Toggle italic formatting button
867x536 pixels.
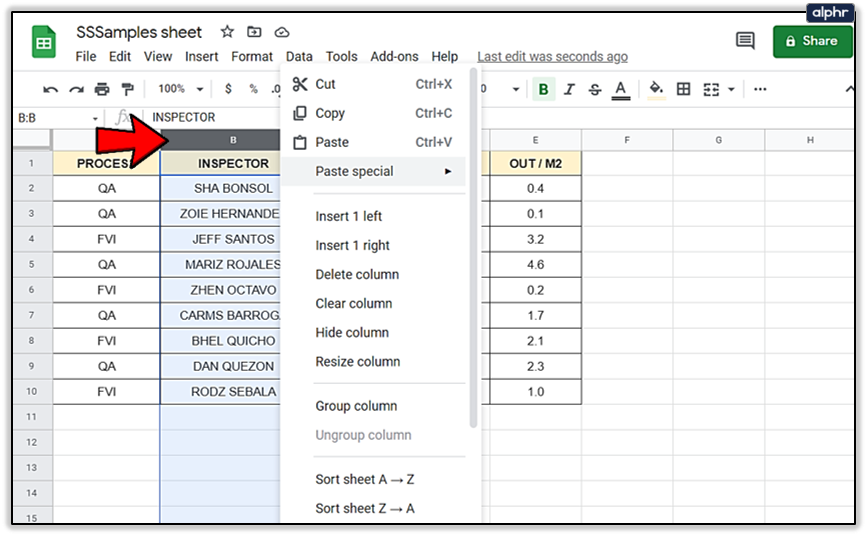tap(569, 89)
